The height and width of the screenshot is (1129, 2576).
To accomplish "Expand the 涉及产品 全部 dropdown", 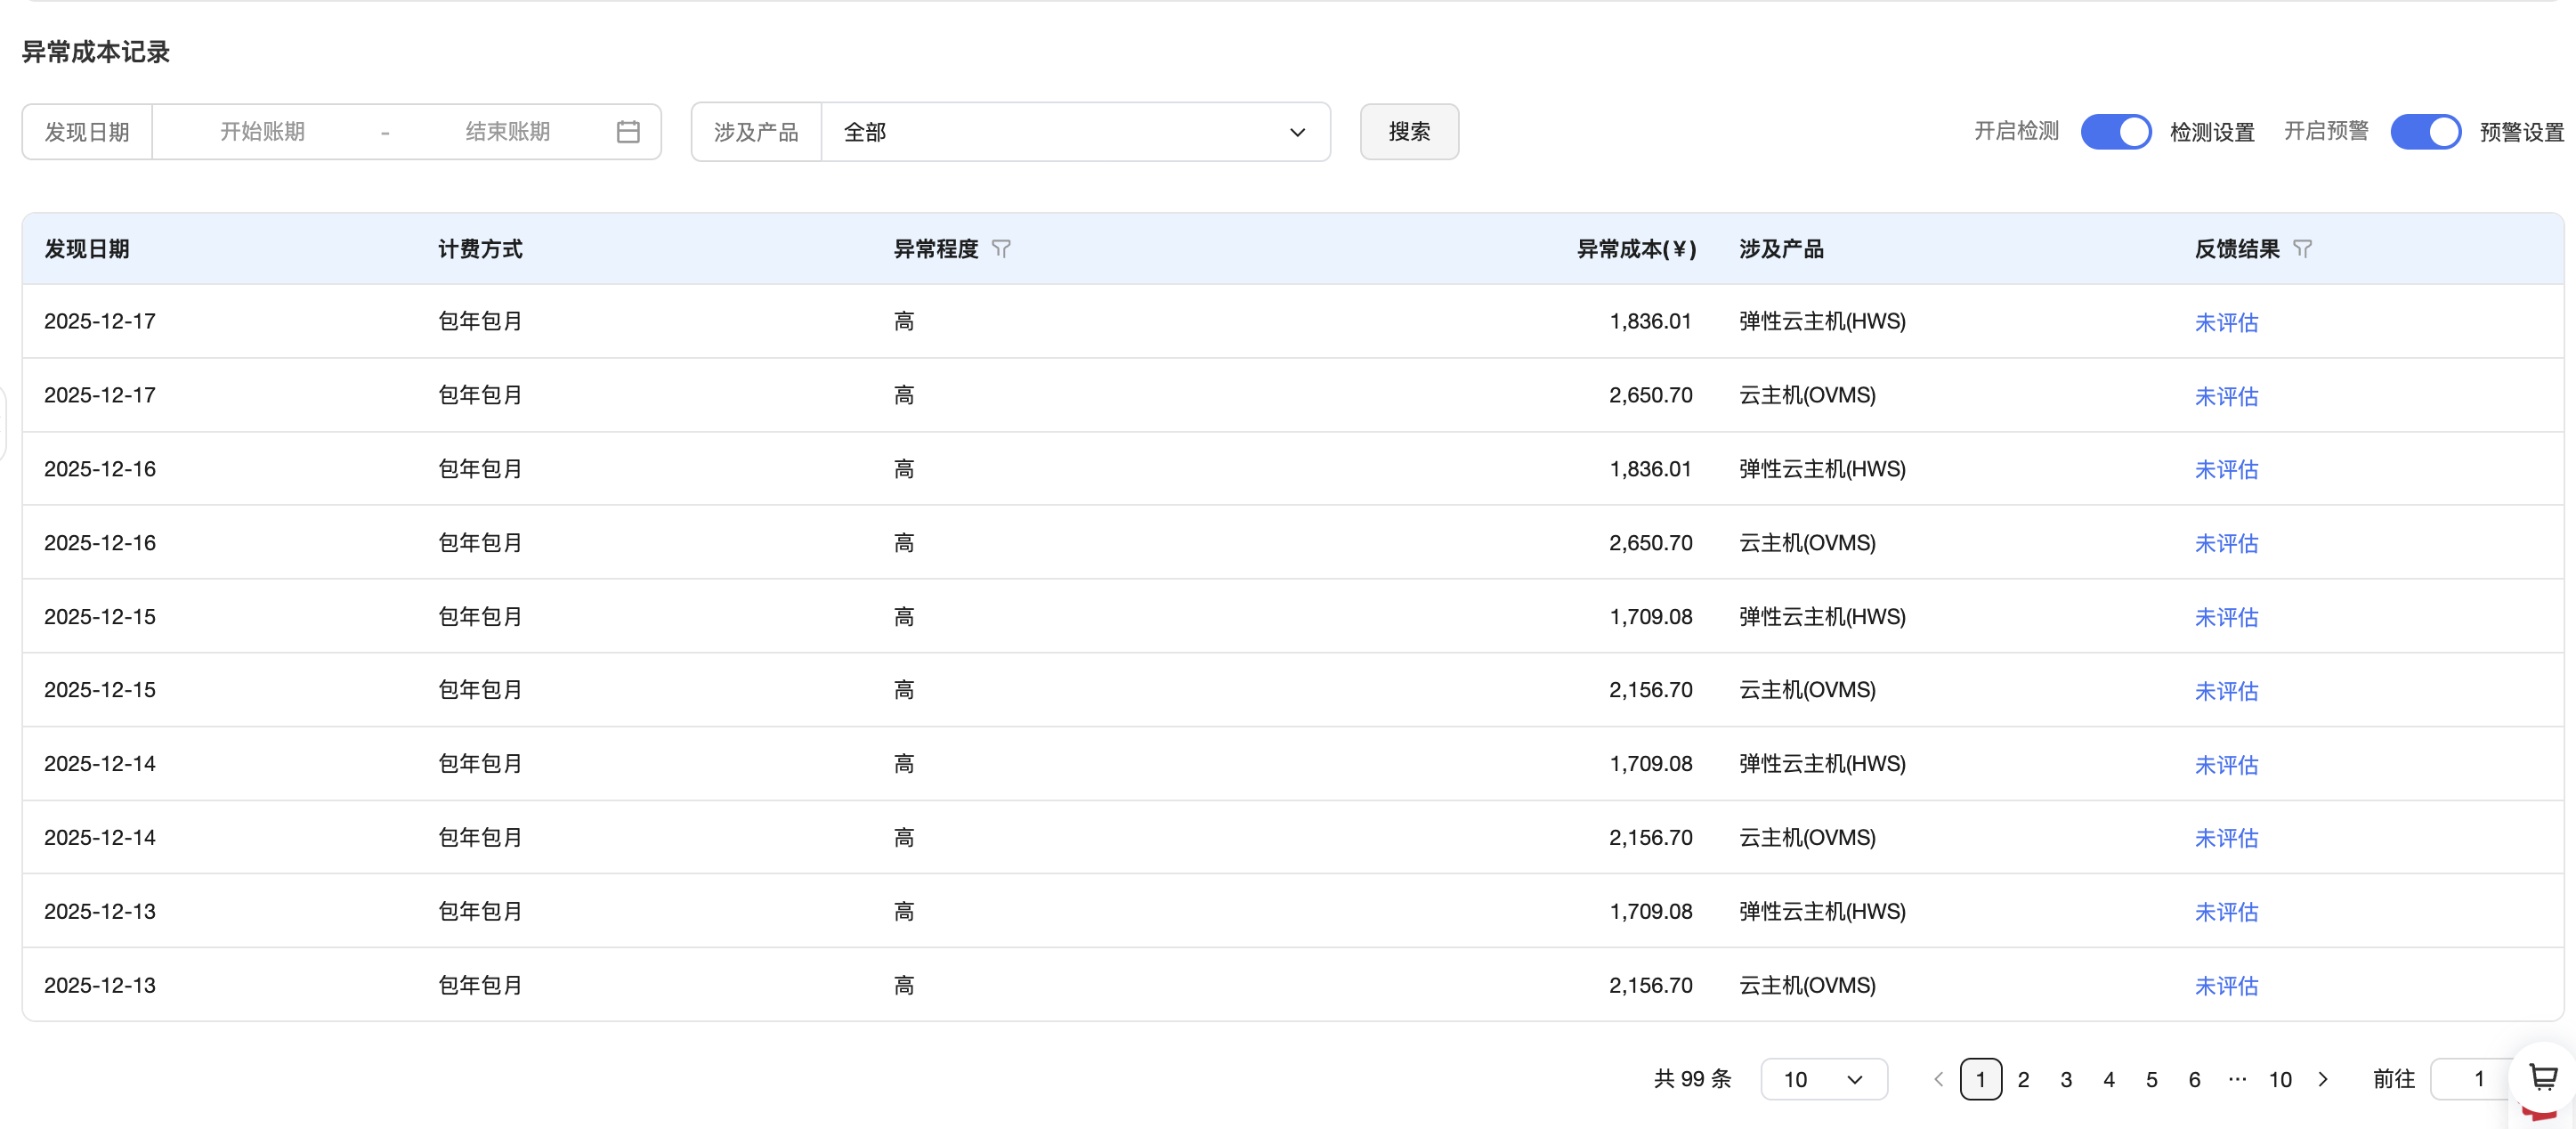I will point(1075,132).
